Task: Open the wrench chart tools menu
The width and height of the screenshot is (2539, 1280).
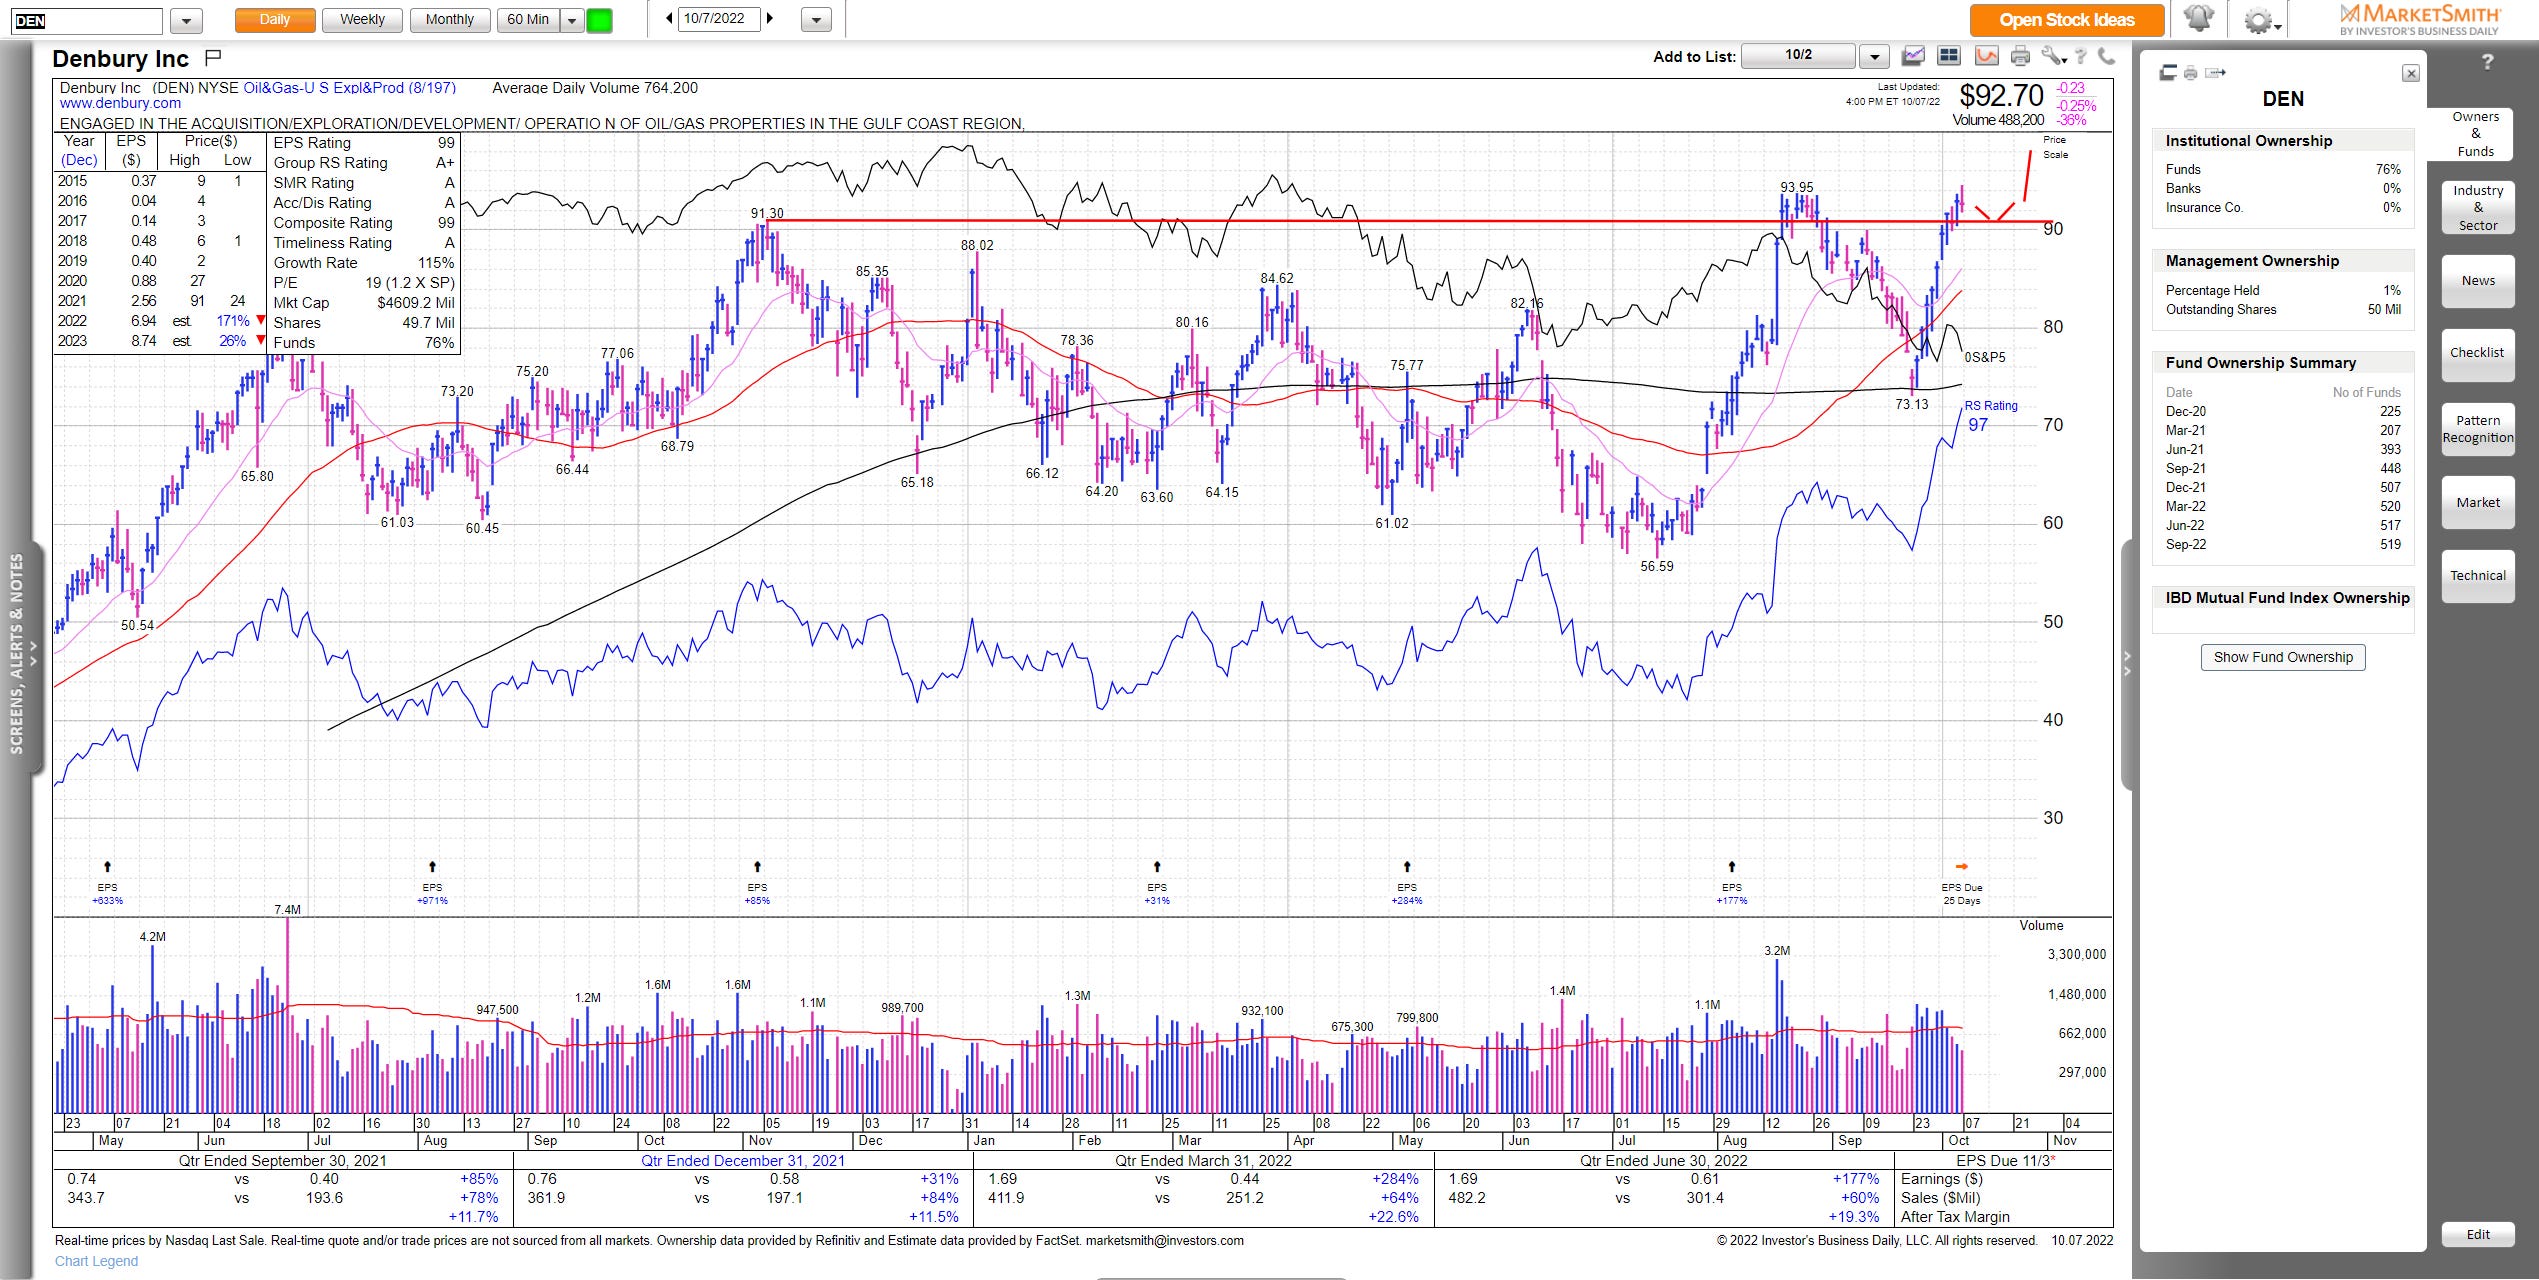Action: (x=2052, y=56)
